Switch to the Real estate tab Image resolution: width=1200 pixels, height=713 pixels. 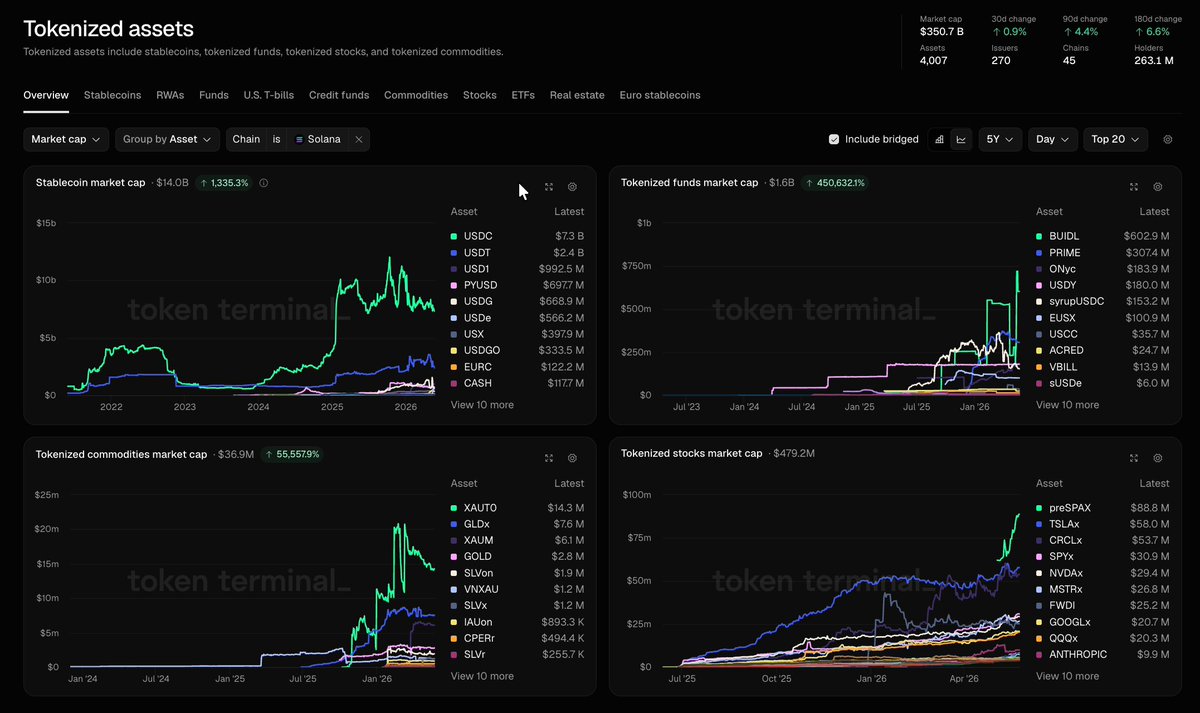click(577, 95)
